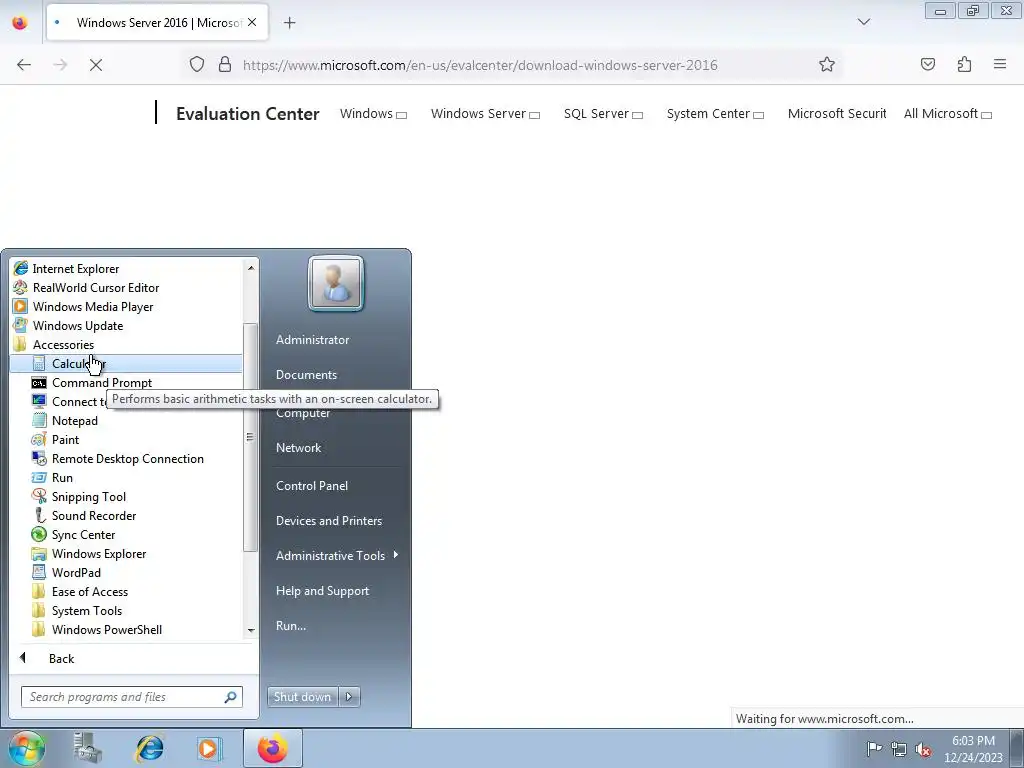Expand Administrative Tools submenu
The width and height of the screenshot is (1024, 768).
(336, 556)
